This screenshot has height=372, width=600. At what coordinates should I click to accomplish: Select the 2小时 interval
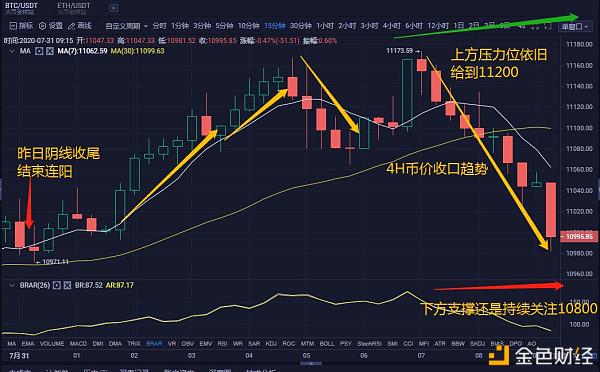click(347, 26)
